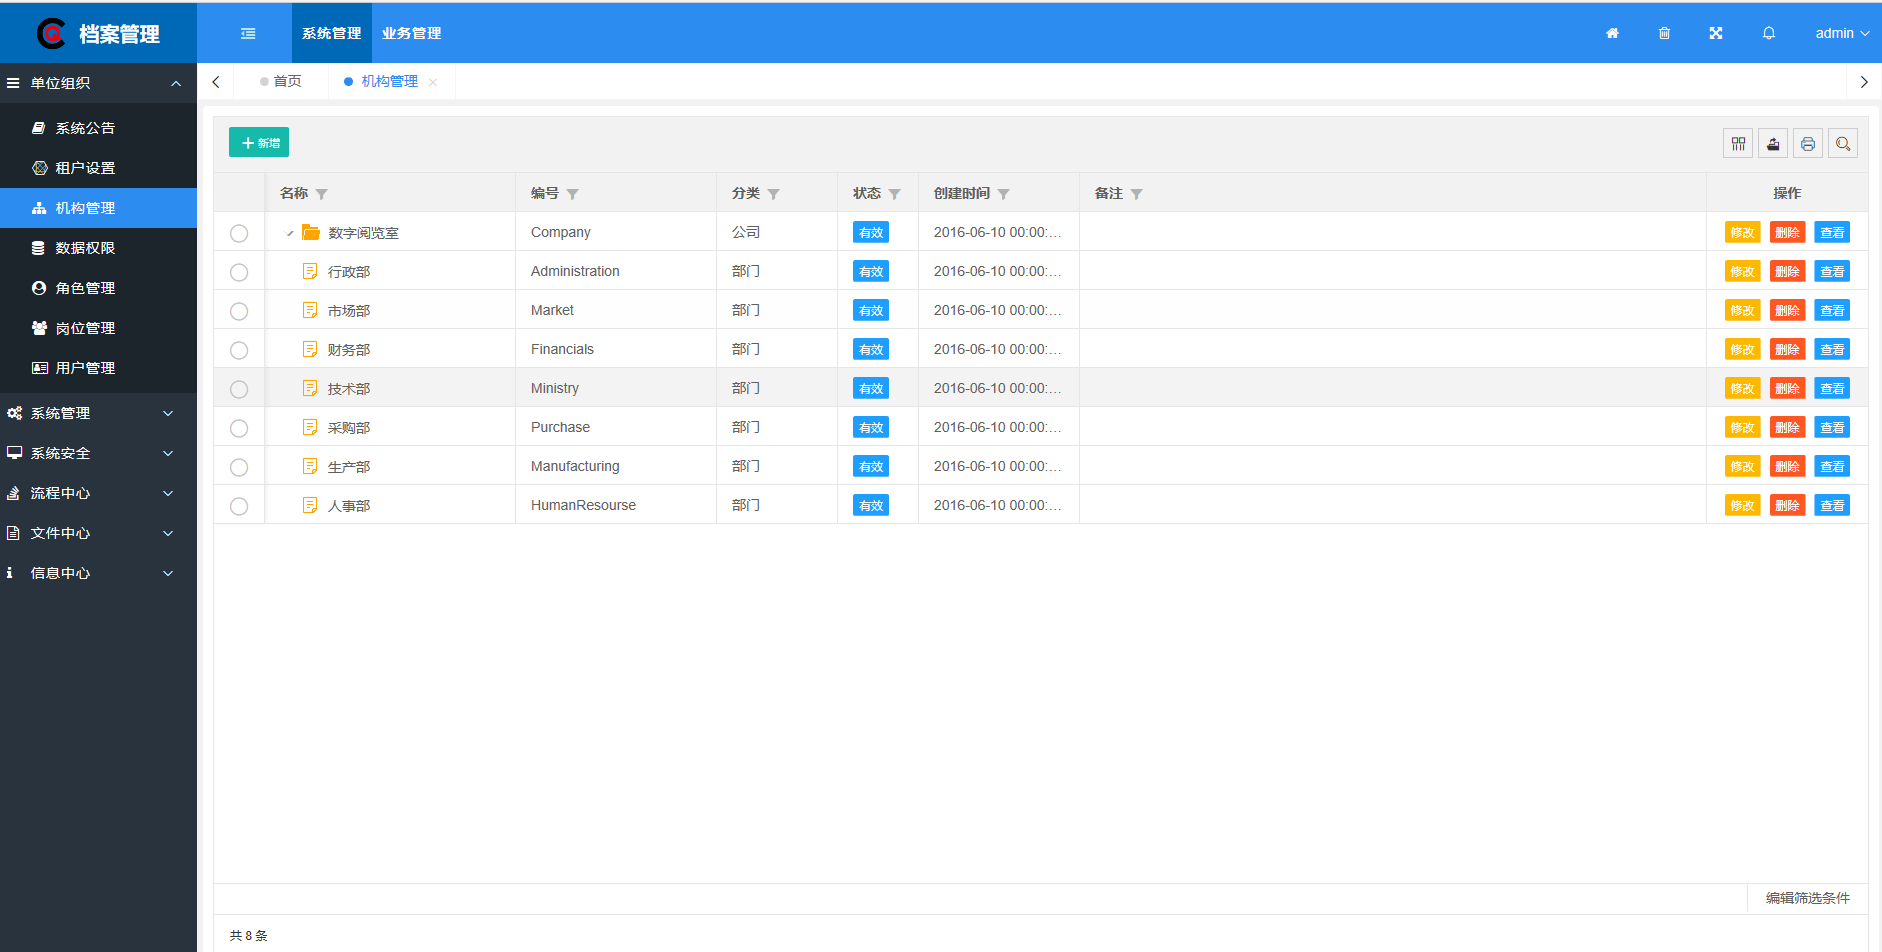The height and width of the screenshot is (952, 1882).
Task: Switch to the 业务管理 top tab
Action: [411, 33]
